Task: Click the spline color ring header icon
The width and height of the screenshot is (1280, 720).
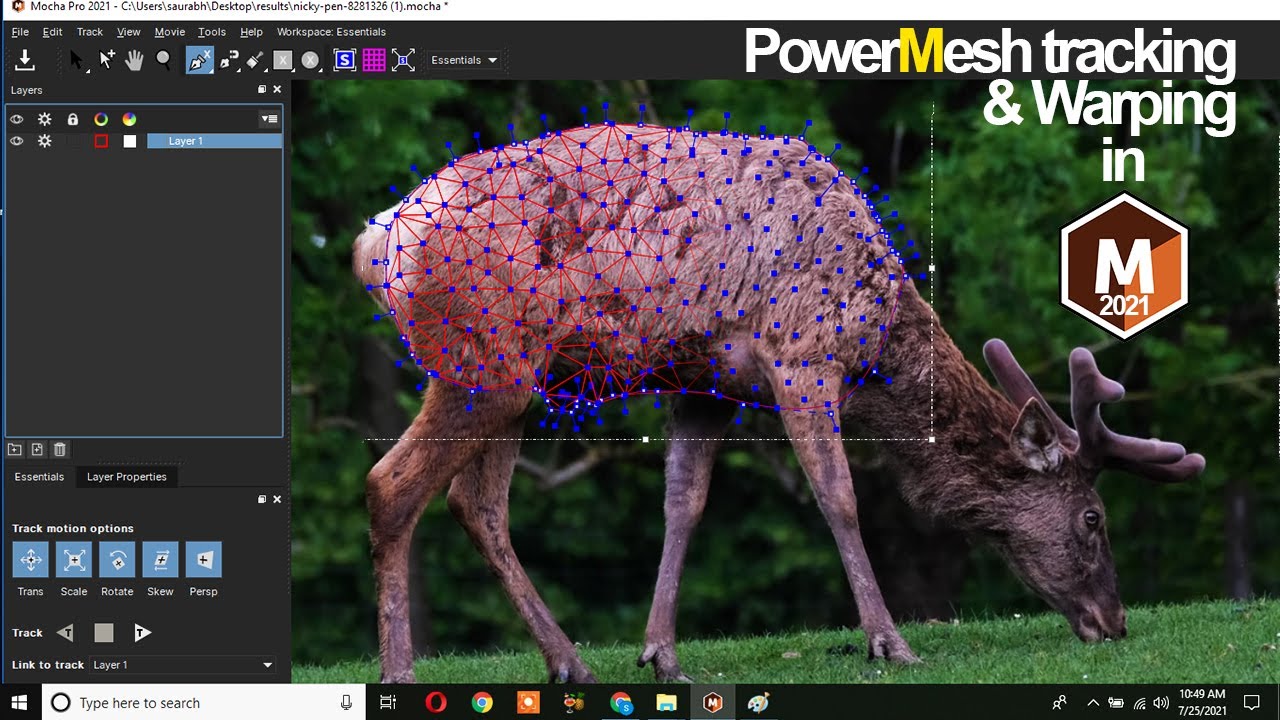Action: 101,119
